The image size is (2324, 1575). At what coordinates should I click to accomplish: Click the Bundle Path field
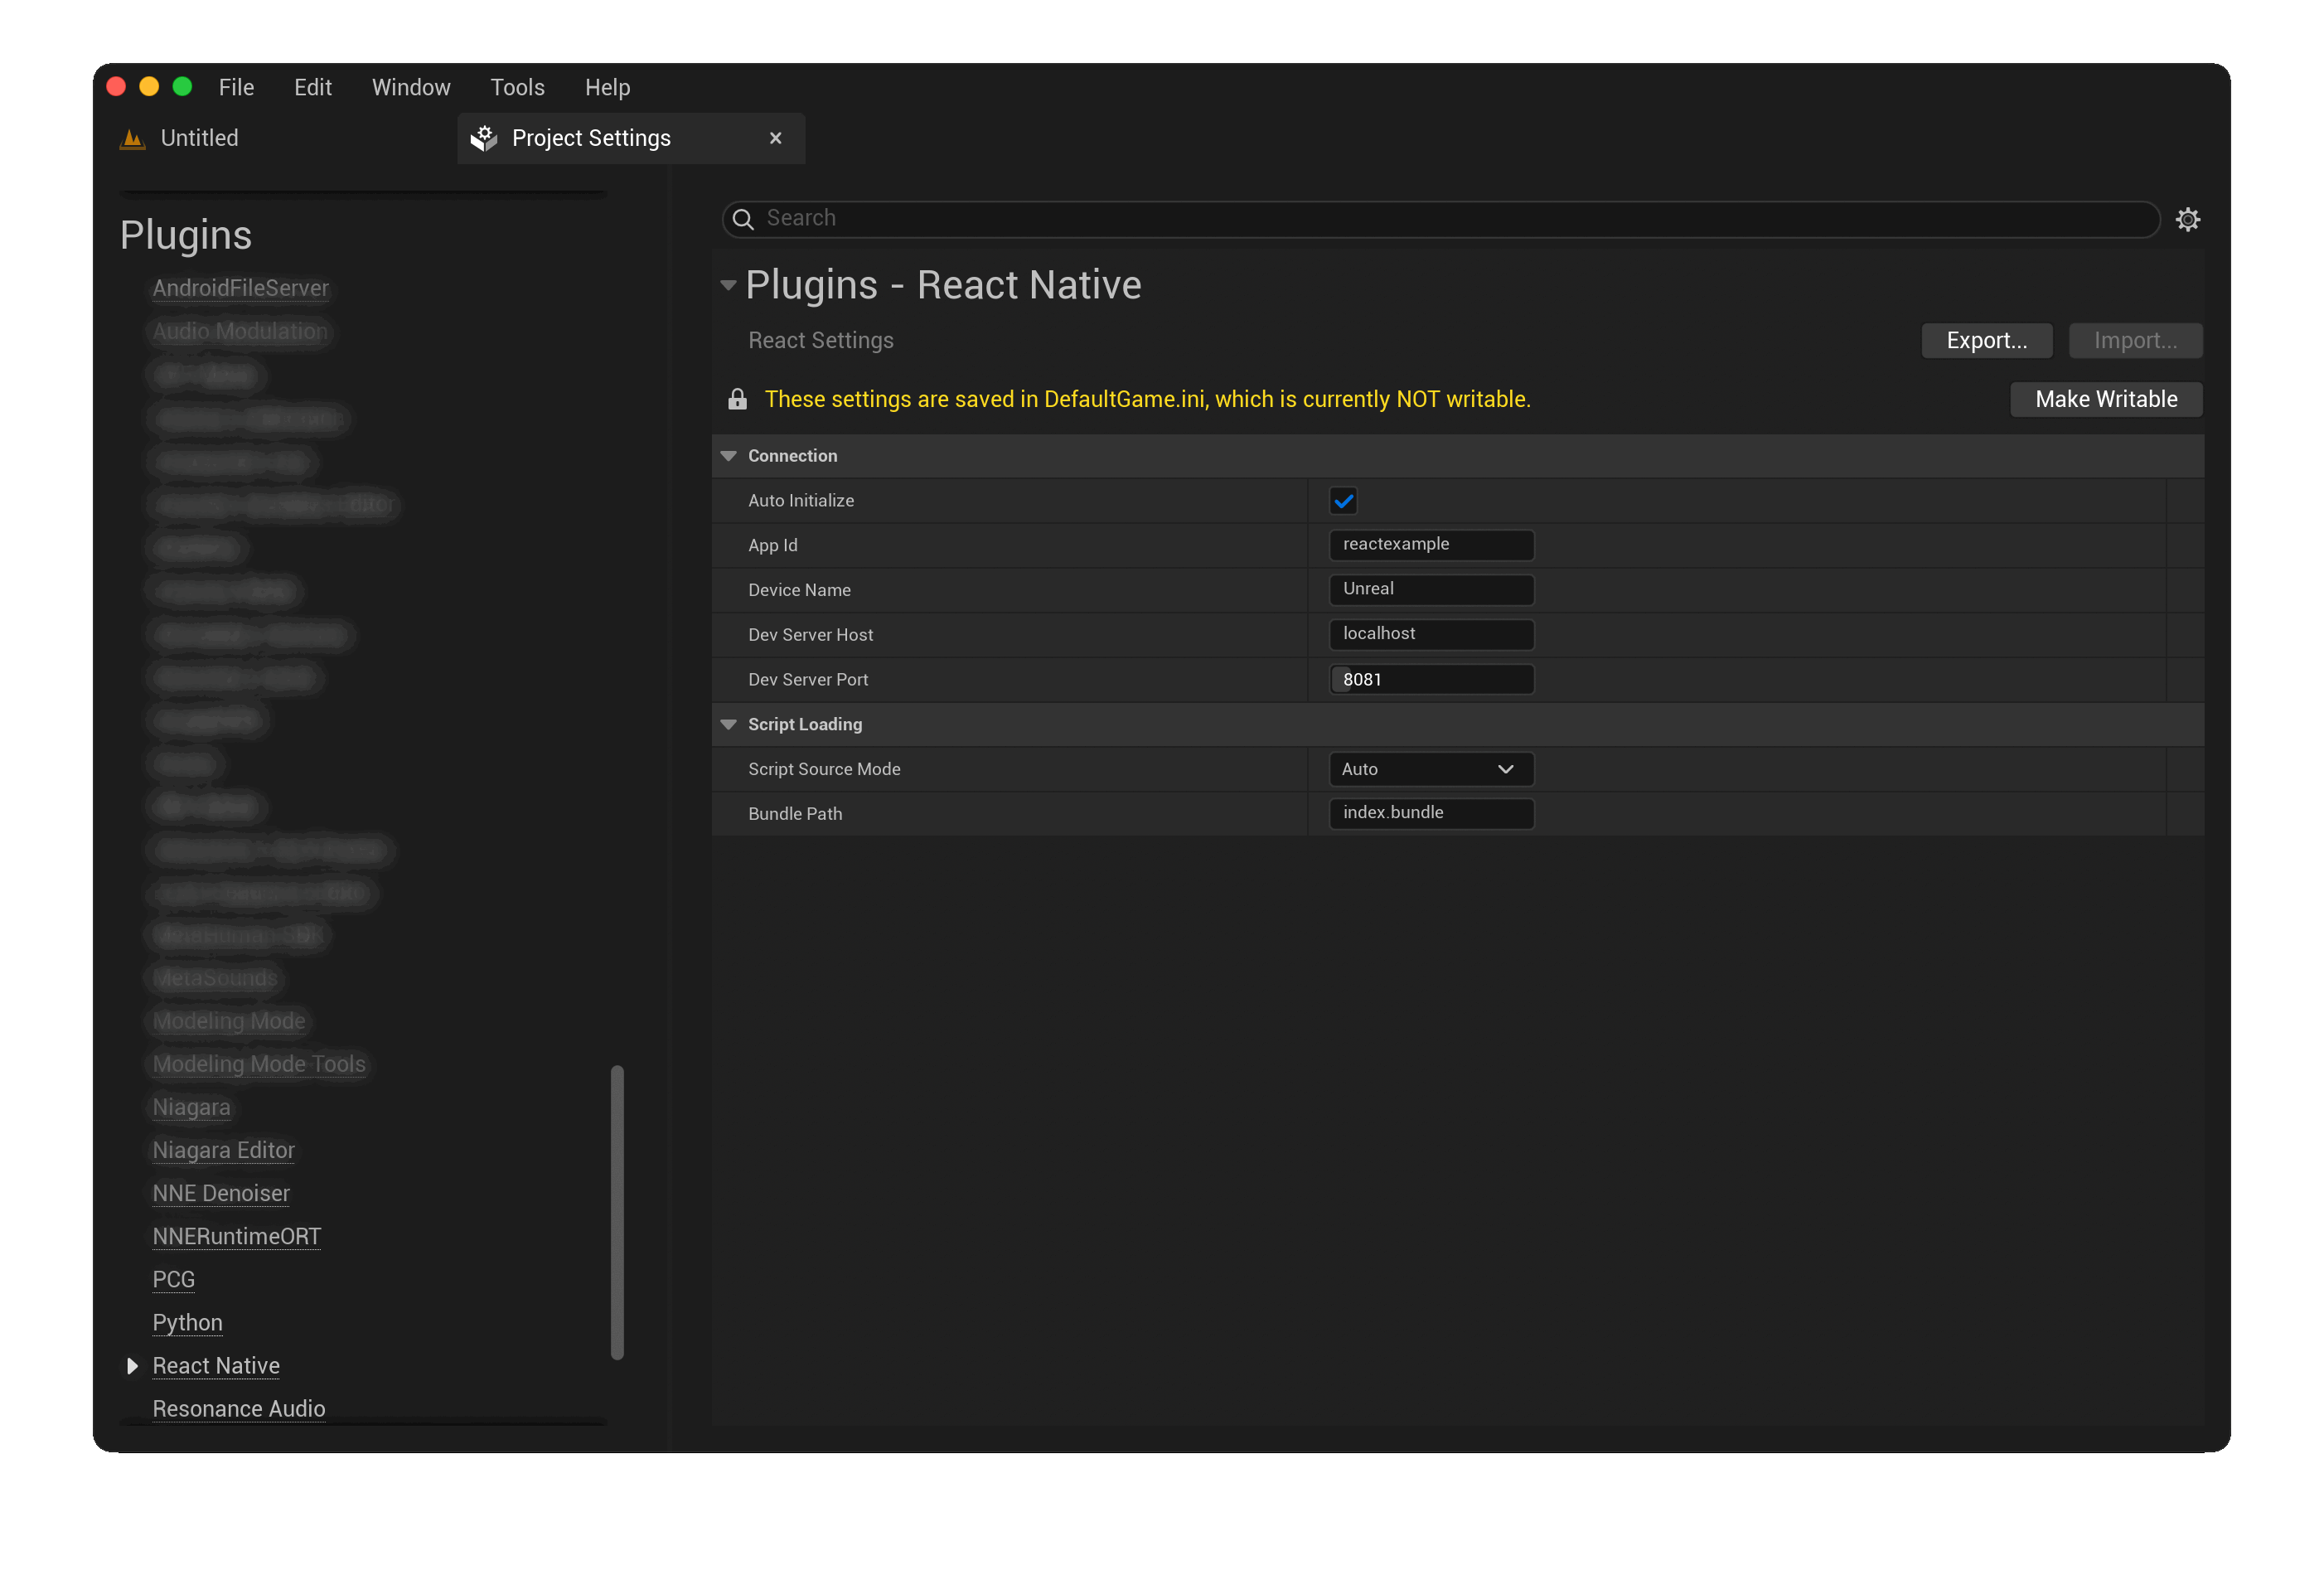(x=1431, y=813)
